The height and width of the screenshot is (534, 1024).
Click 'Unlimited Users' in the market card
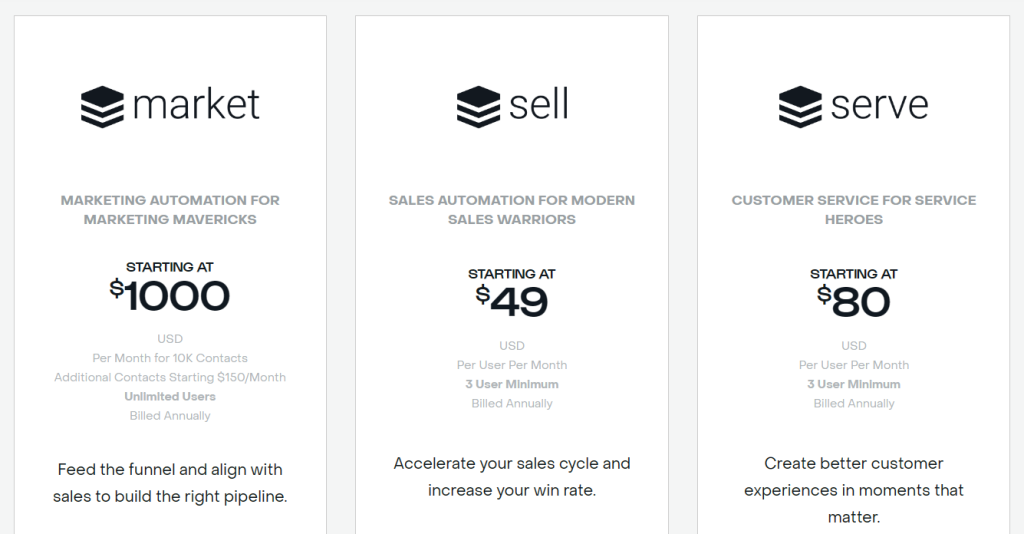coord(170,396)
